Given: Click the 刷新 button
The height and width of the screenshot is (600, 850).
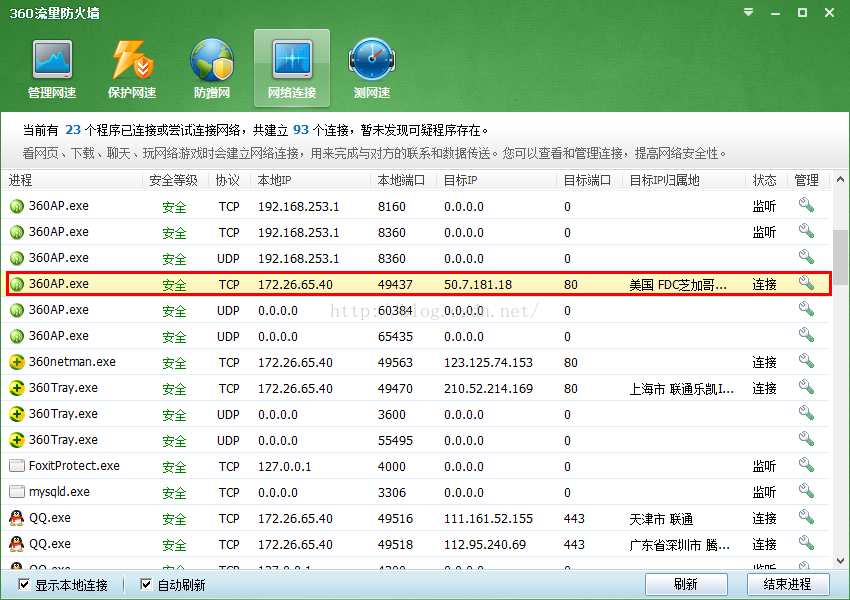Looking at the screenshot, I should pos(686,584).
